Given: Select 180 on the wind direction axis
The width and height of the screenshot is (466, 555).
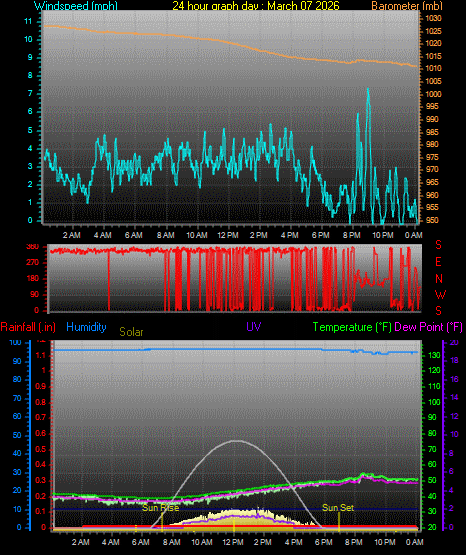Looking at the screenshot, I should [33, 279].
